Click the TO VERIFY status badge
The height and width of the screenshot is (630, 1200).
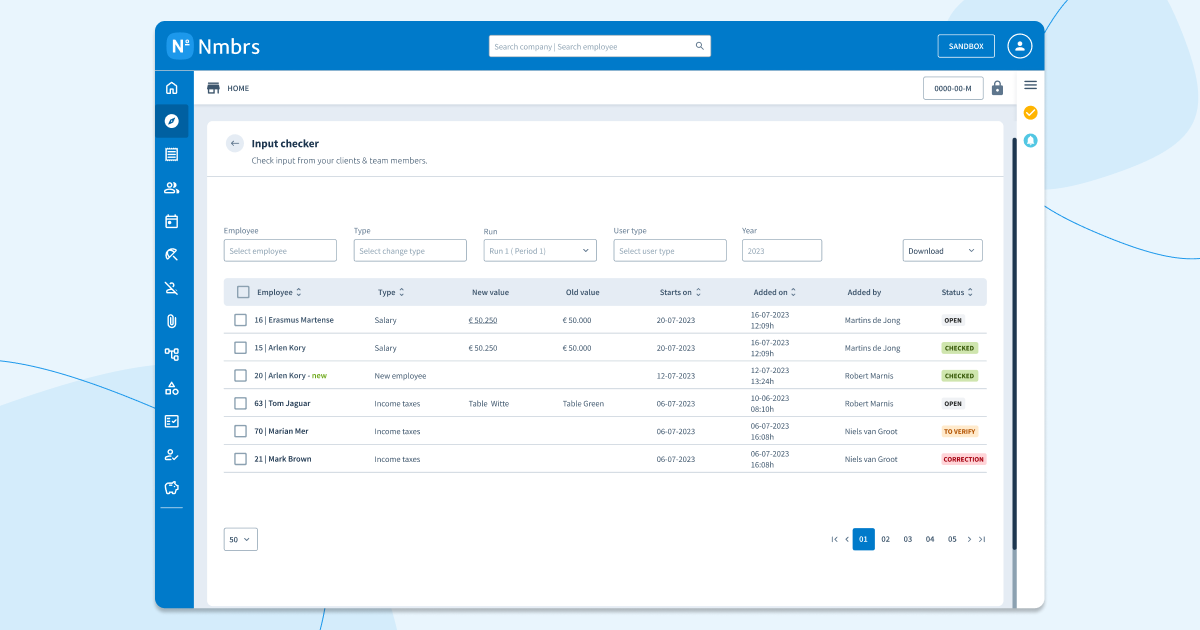pos(960,431)
